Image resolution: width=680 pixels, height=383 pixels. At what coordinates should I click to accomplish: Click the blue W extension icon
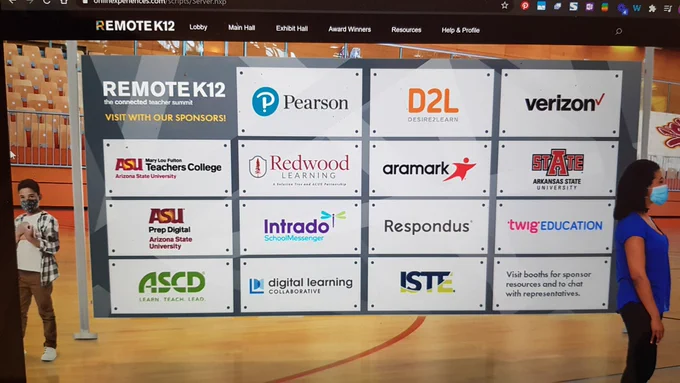[x=637, y=8]
